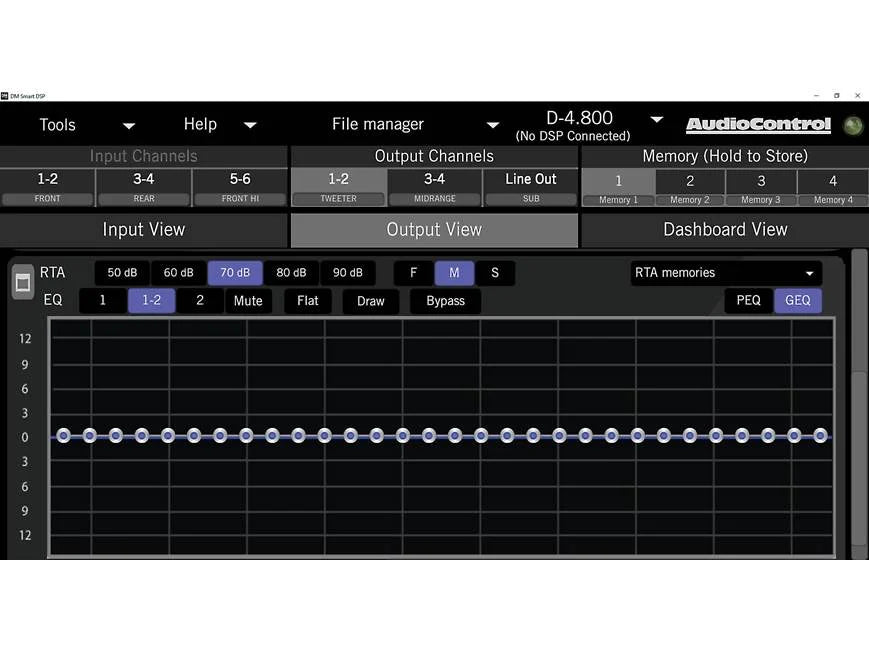Expand the D-4.800 device selector
869x652 pixels.
click(x=657, y=119)
